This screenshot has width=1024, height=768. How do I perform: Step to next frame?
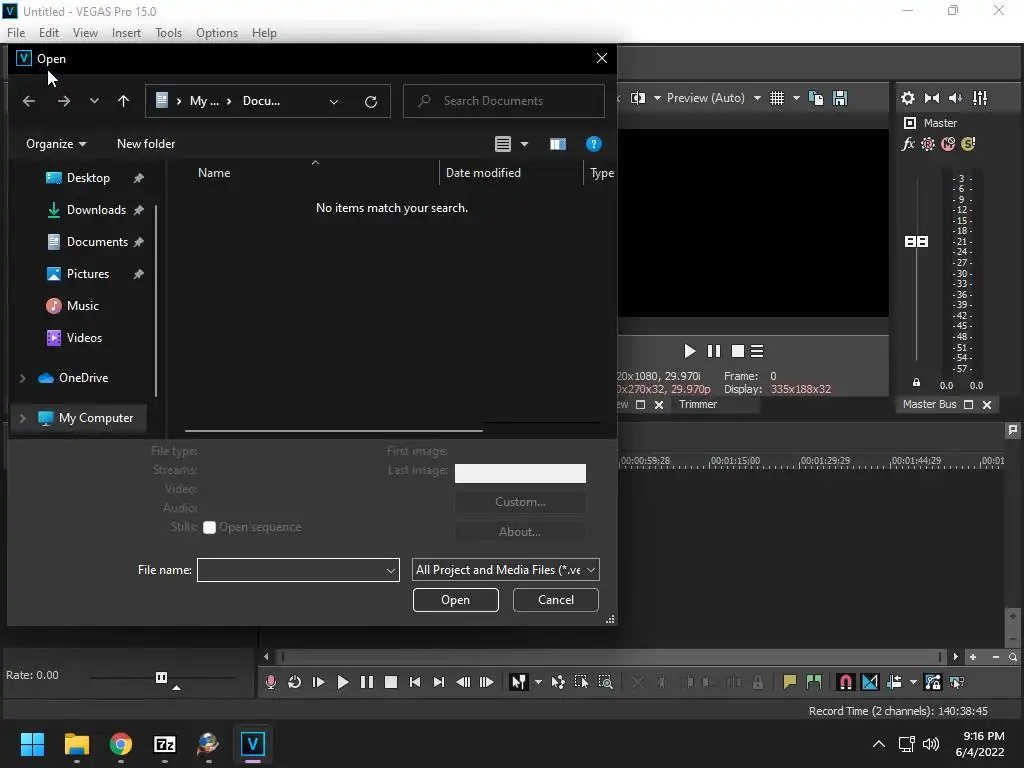[x=487, y=682]
